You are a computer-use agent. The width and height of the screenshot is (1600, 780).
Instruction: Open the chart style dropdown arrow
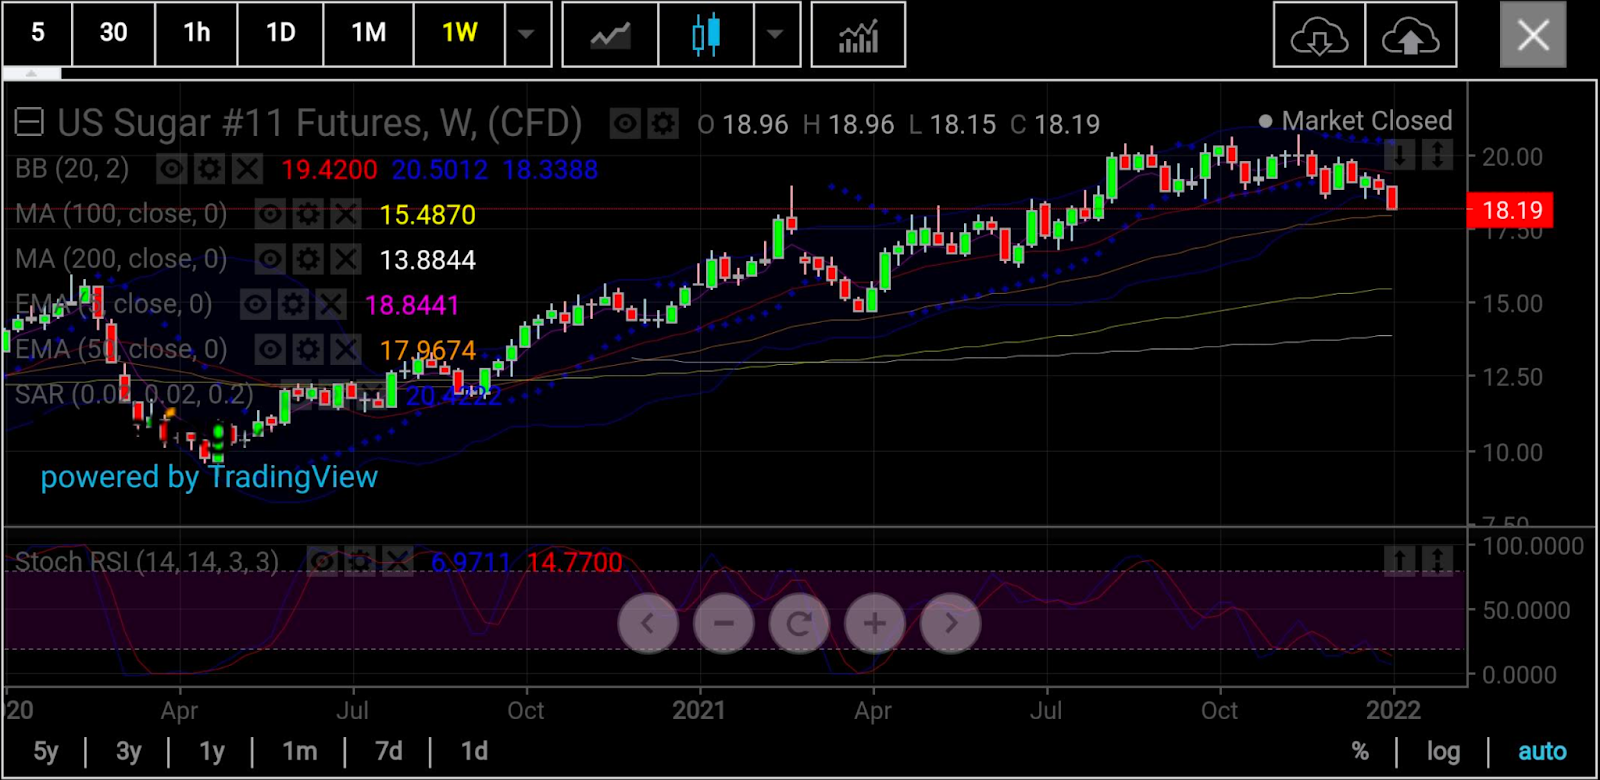click(776, 35)
